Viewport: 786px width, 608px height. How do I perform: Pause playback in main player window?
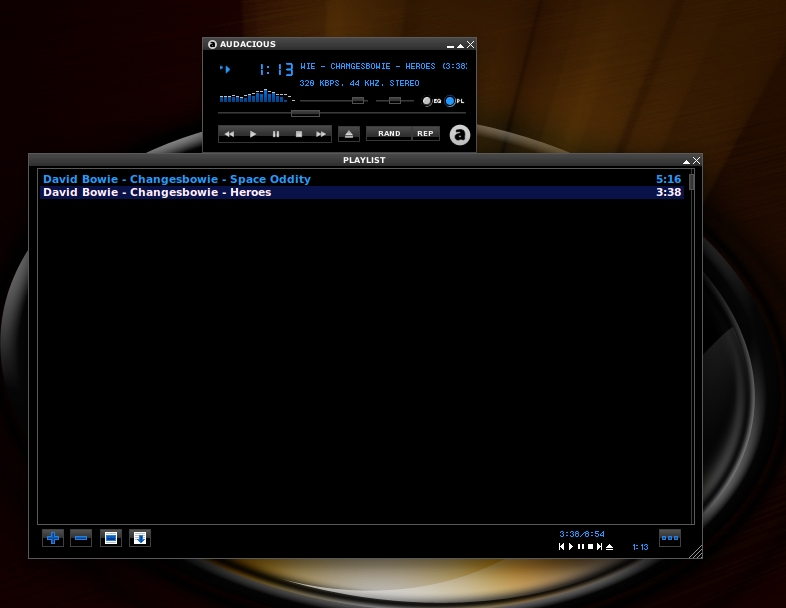tap(276, 134)
